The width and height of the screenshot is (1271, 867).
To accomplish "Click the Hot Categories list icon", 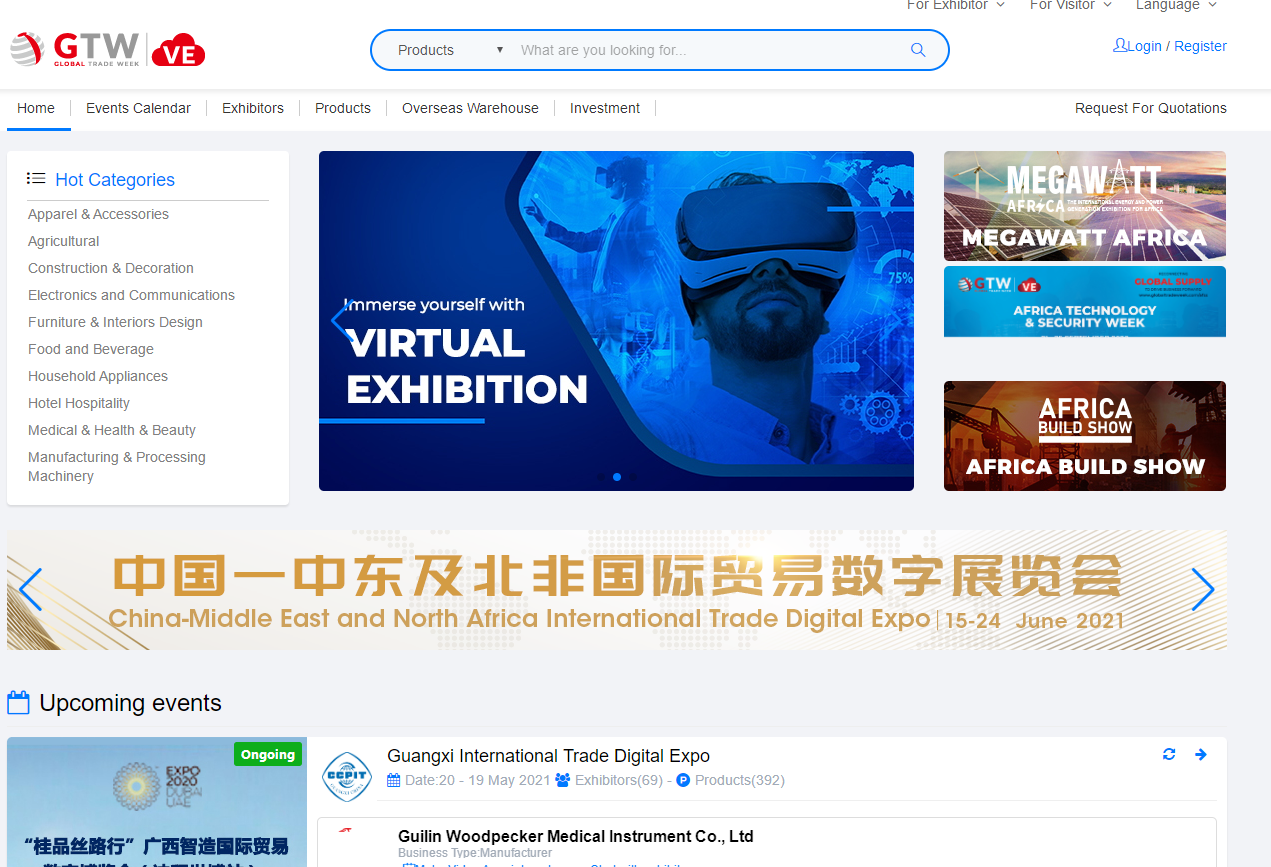I will pos(36,179).
